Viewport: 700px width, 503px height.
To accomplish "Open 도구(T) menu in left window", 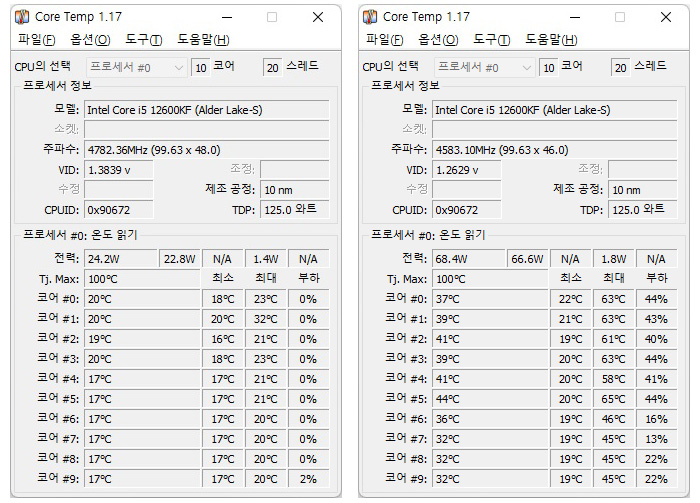I will tap(143, 40).
